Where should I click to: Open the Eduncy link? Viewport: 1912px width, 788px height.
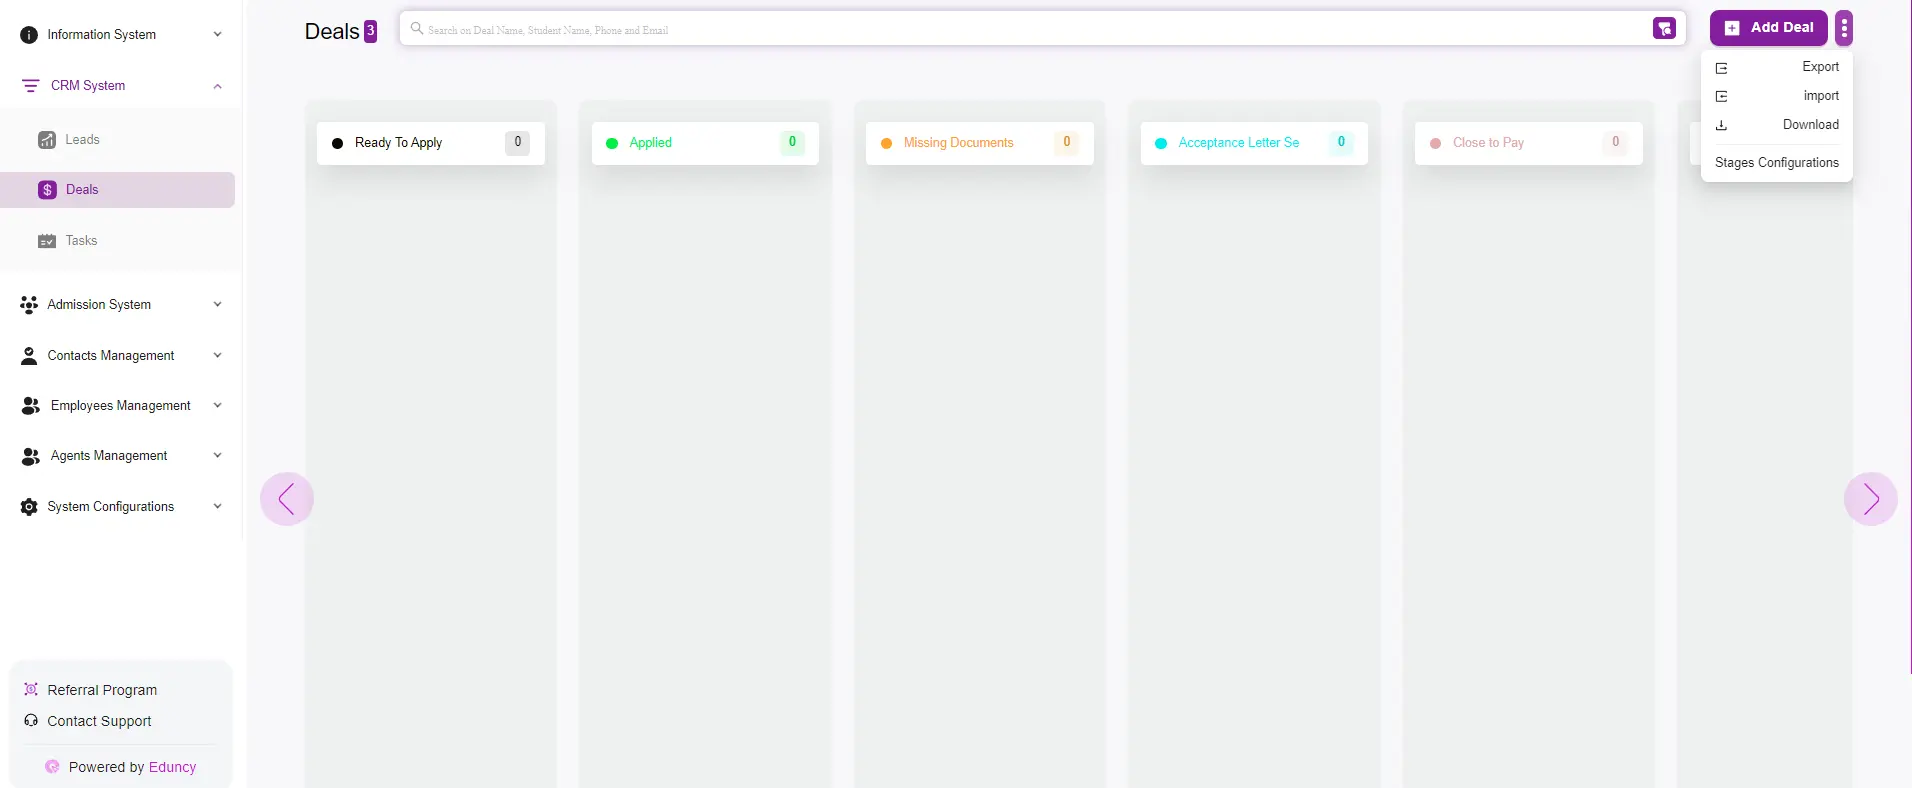172,767
